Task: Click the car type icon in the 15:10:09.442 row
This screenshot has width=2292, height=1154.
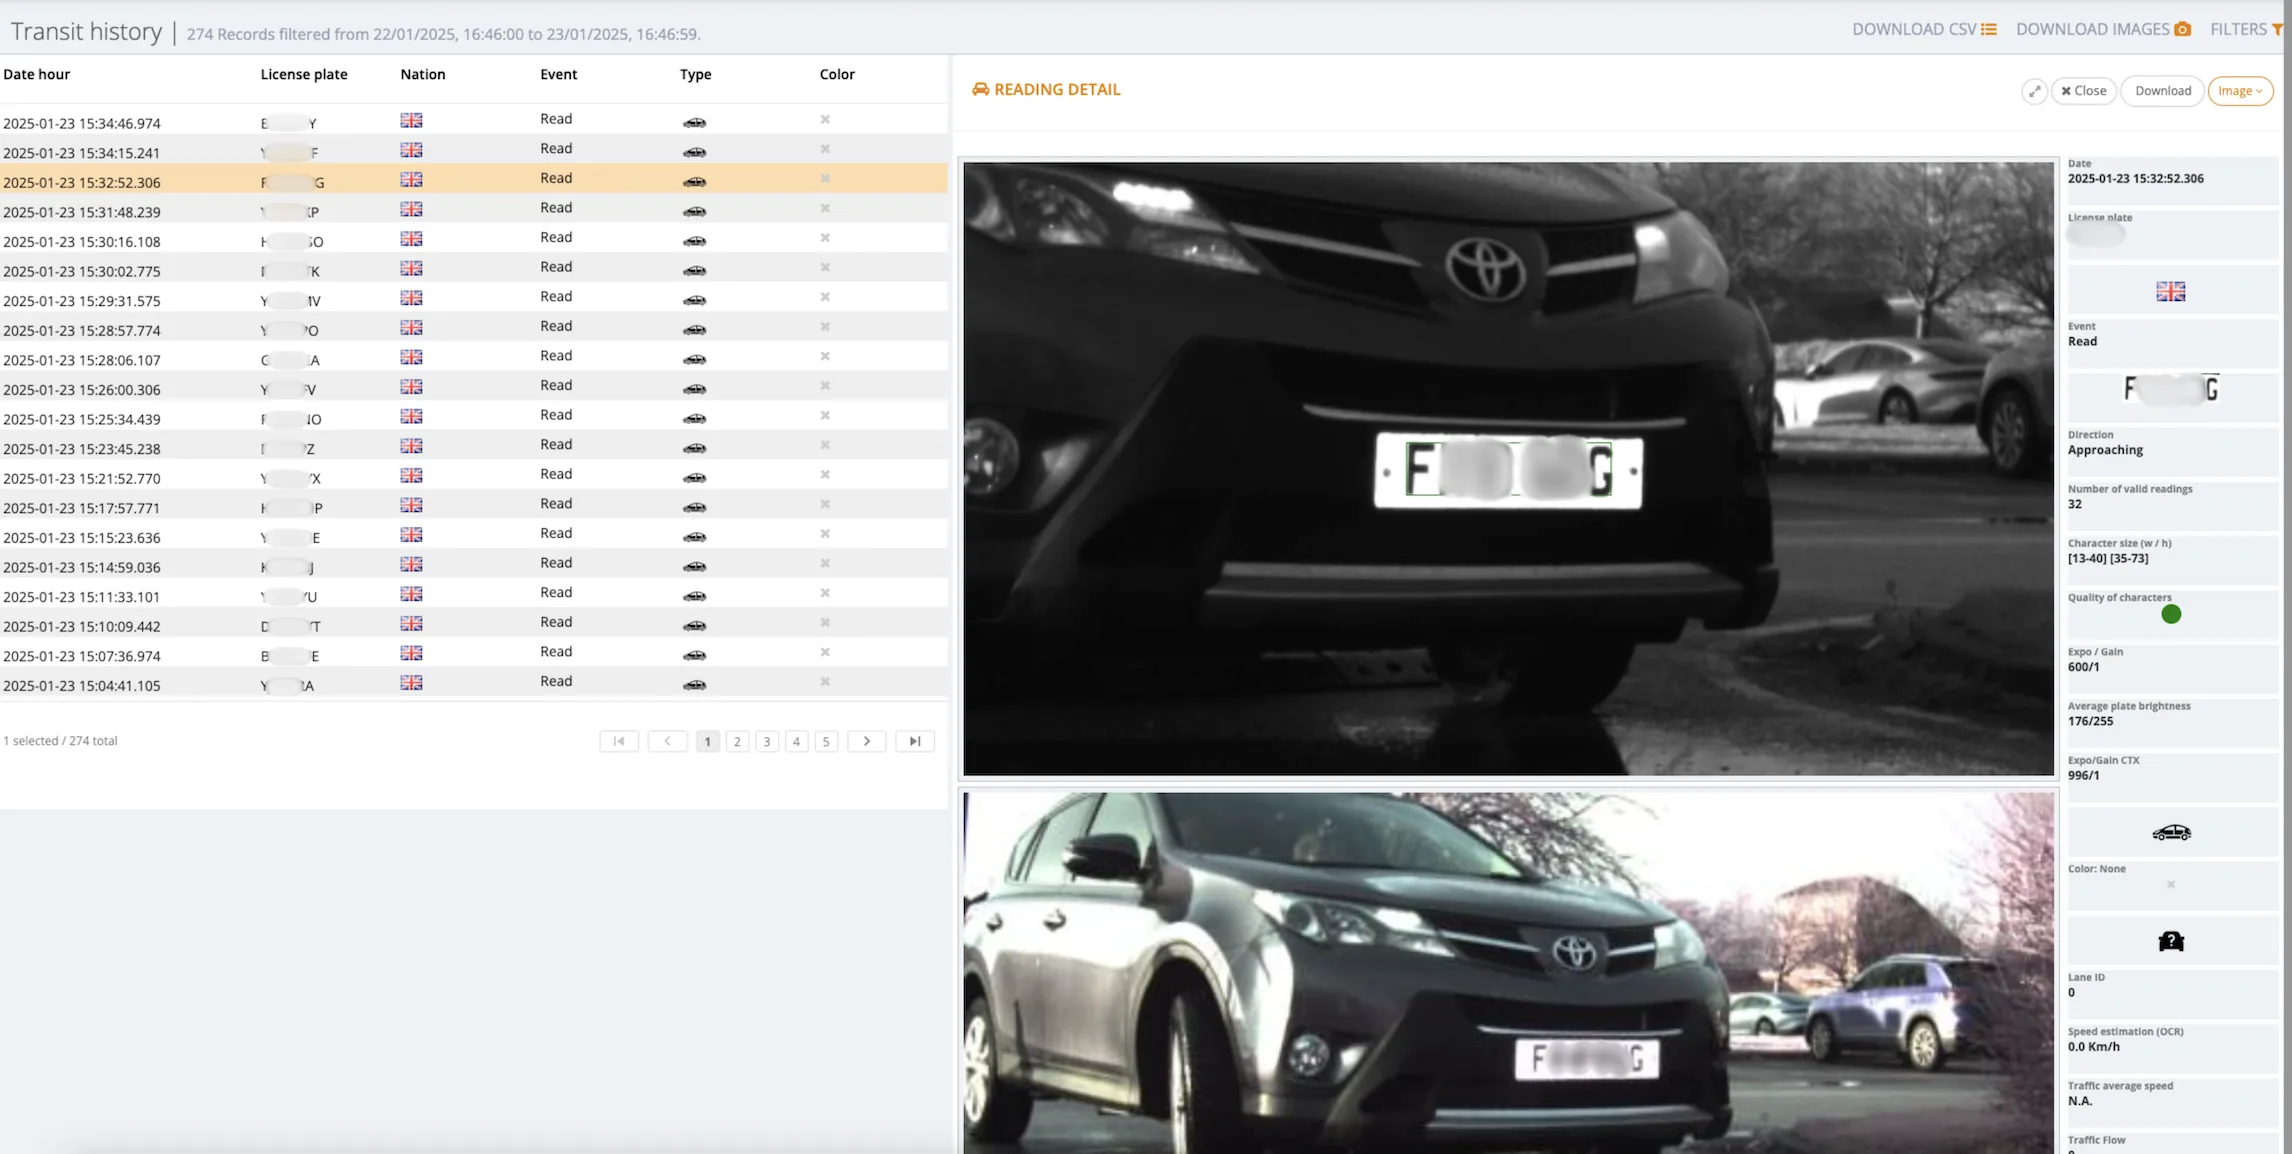Action: coord(694,625)
